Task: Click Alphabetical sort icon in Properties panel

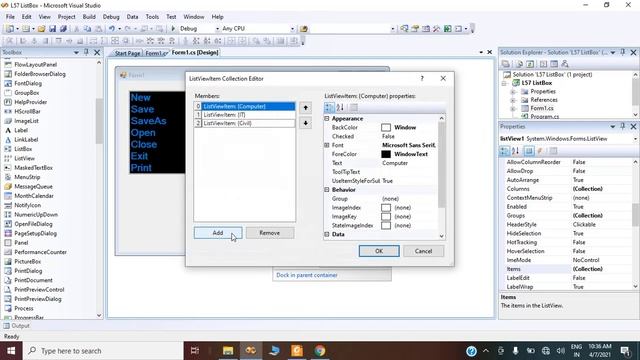Action: tap(516, 151)
